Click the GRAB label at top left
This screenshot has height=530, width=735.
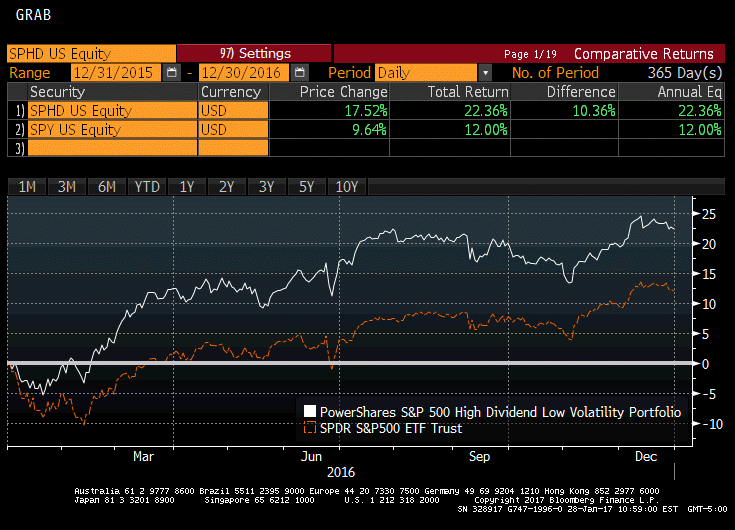coord(33,15)
